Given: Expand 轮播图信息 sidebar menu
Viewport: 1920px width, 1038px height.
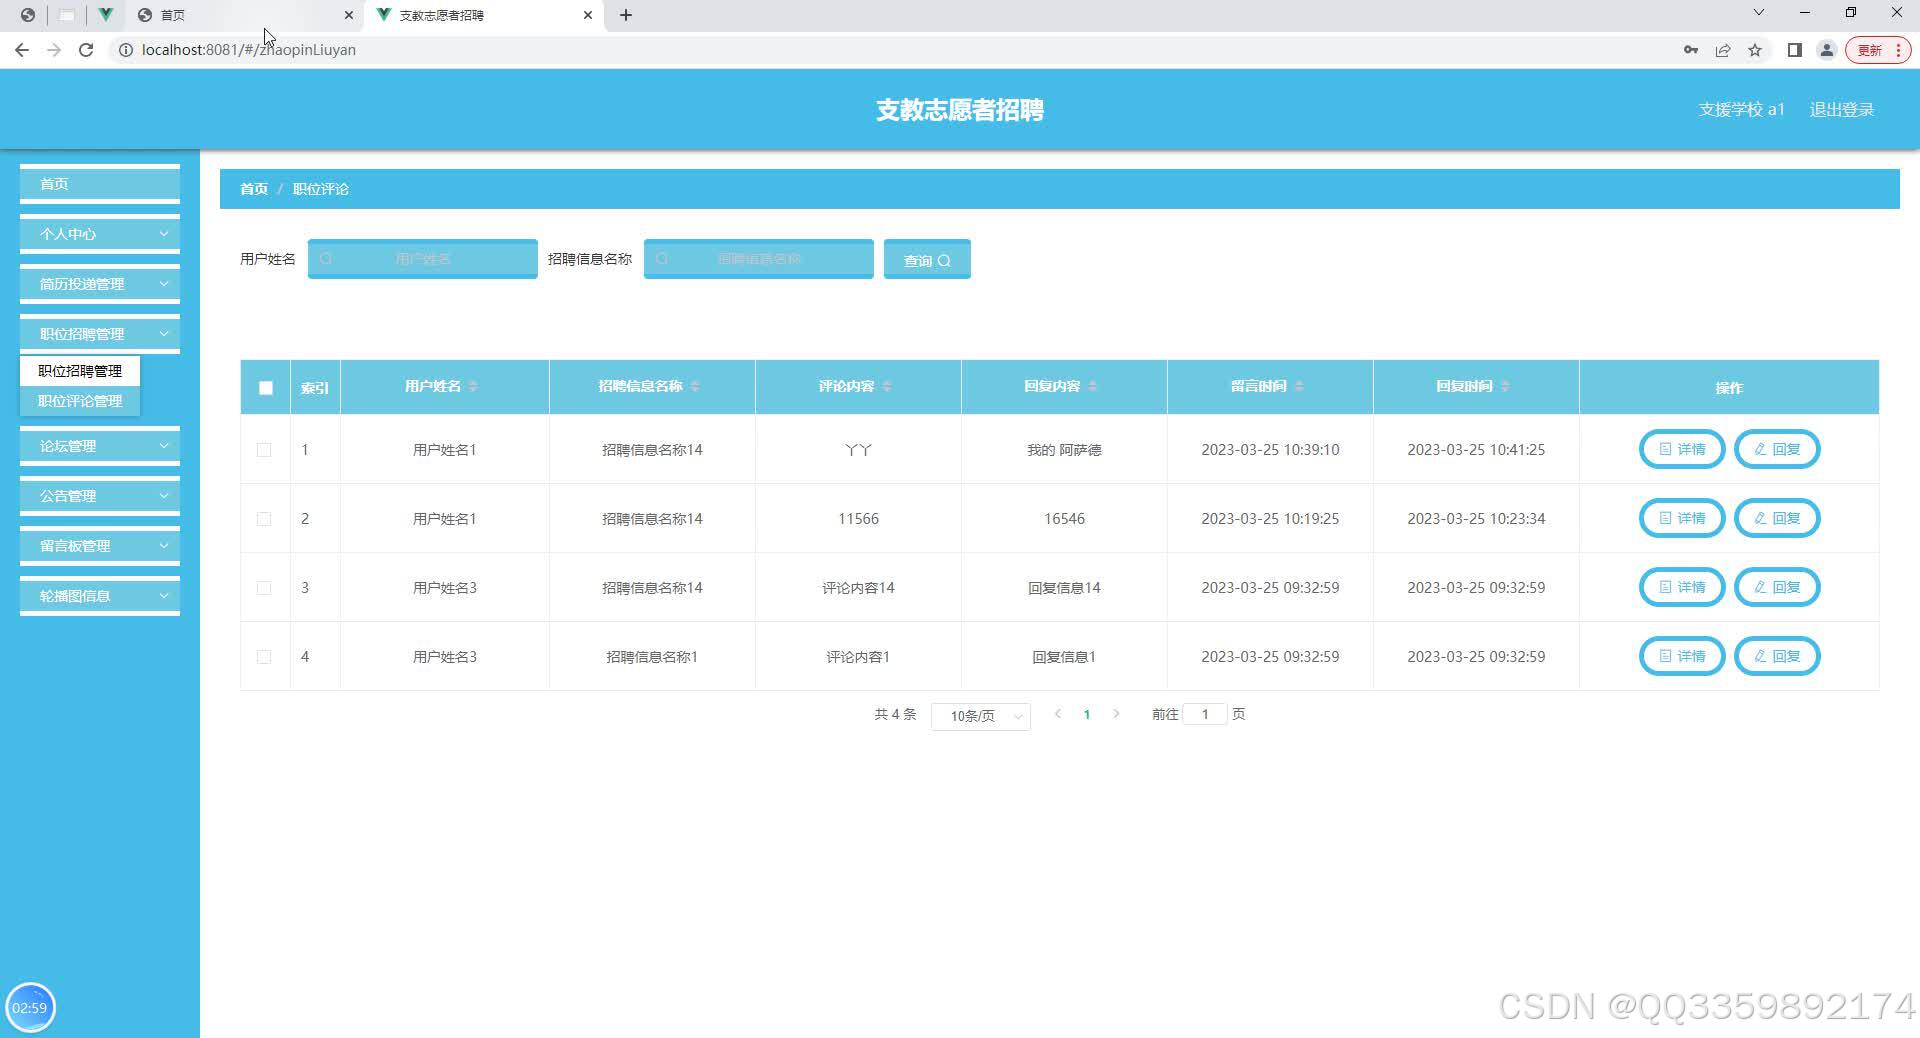Looking at the screenshot, I should click(x=100, y=596).
